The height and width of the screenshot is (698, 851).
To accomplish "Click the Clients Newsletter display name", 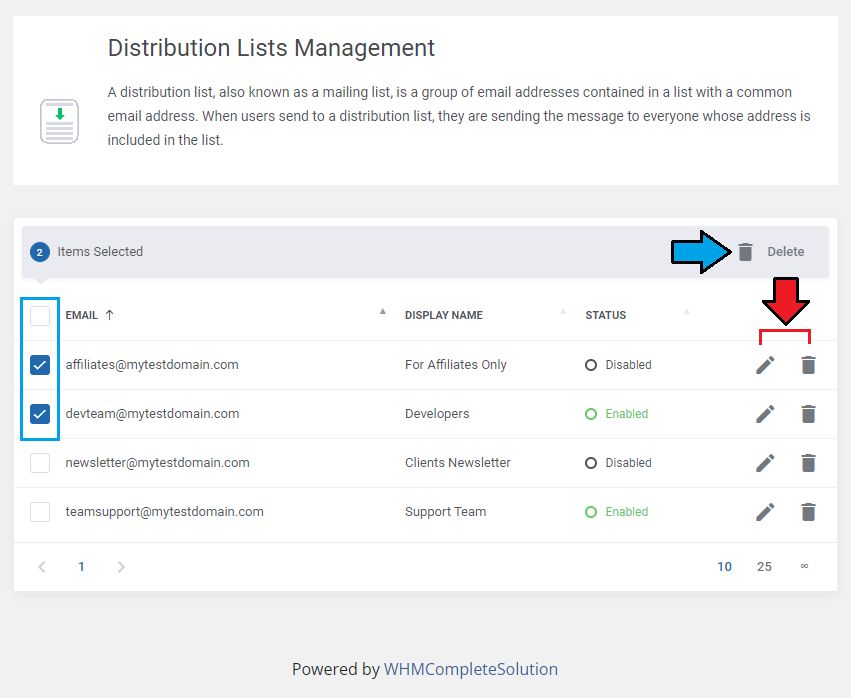I will point(458,462).
